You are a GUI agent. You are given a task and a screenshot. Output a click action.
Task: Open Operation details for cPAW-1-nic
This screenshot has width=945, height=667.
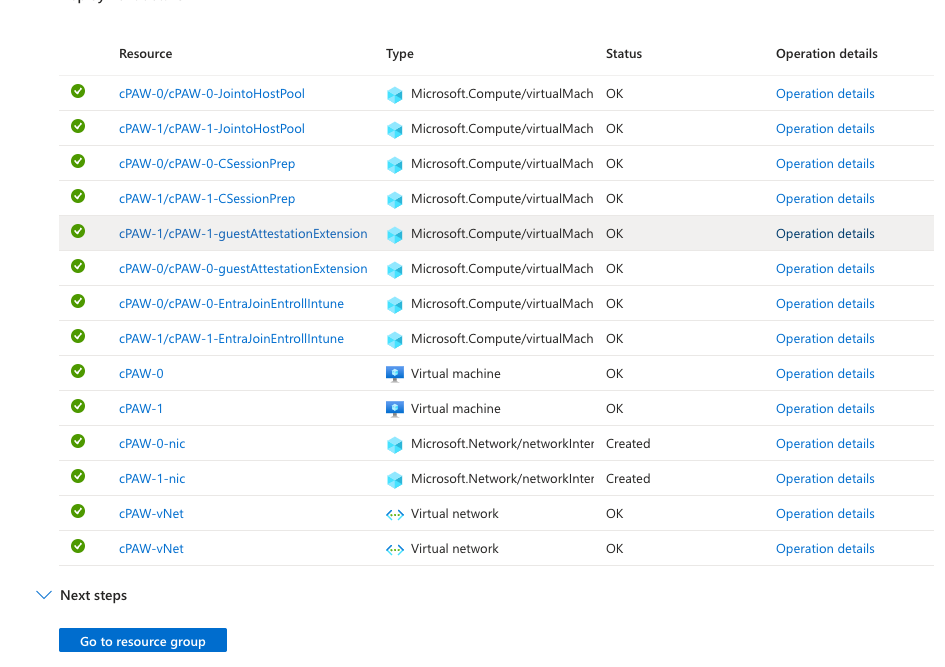point(825,478)
